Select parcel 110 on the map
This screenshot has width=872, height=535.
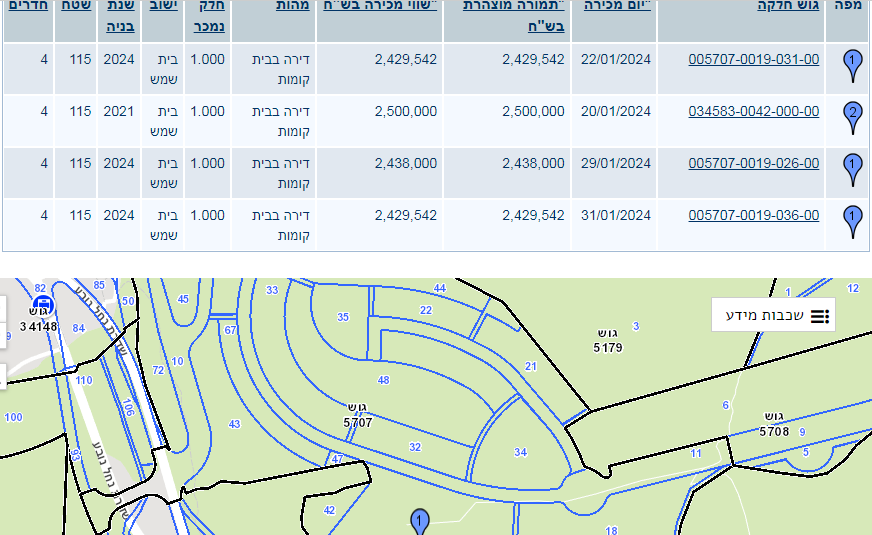pos(84,380)
